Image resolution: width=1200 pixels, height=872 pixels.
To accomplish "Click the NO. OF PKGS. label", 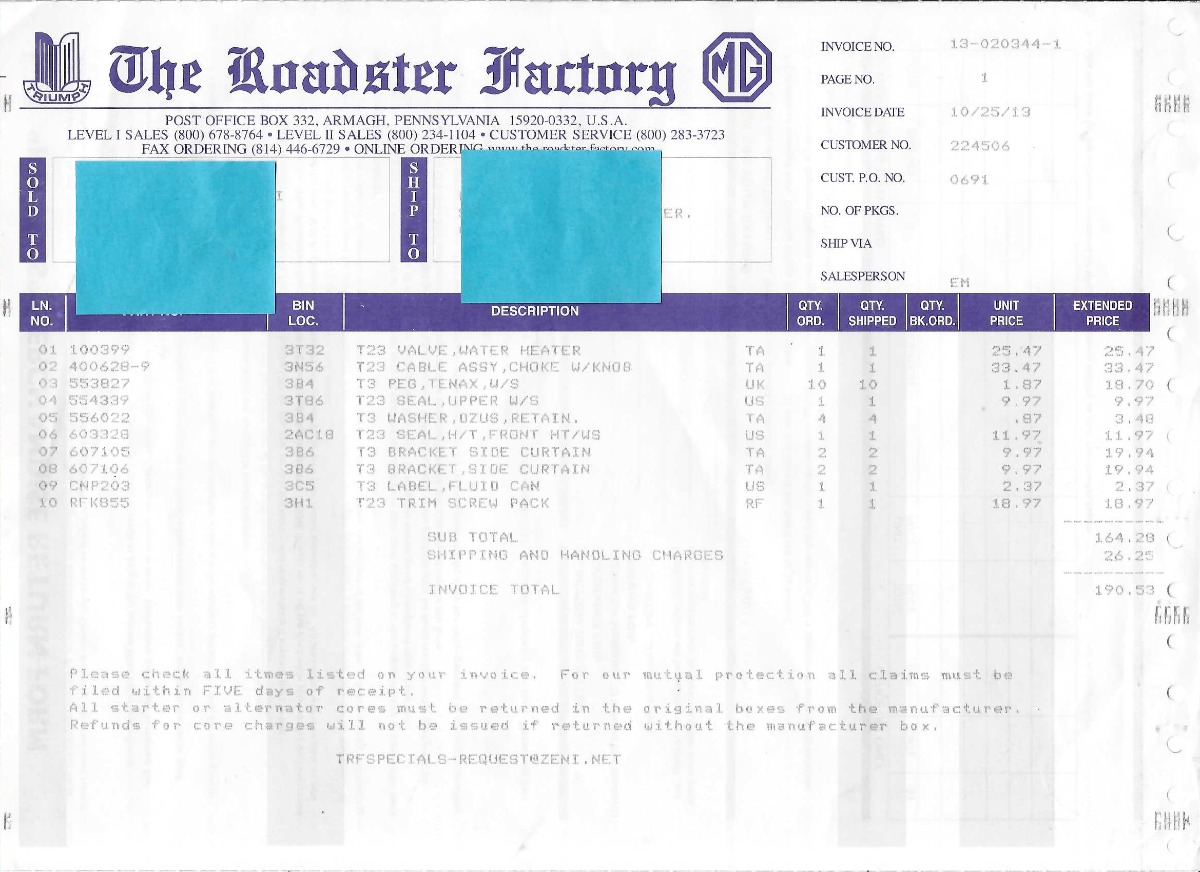I will tap(859, 211).
